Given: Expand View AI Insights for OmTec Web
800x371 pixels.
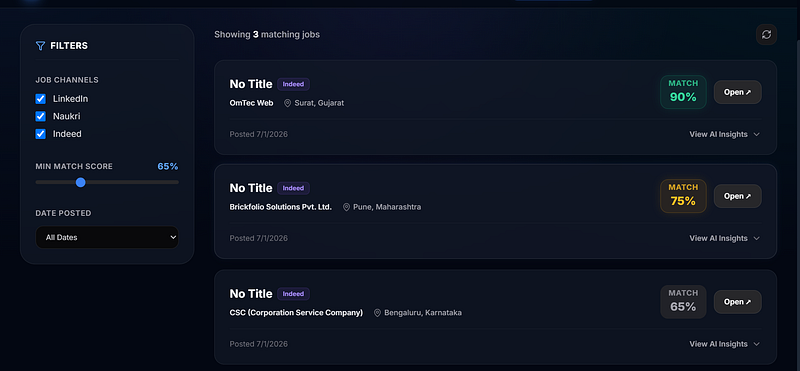Looking at the screenshot, I should point(724,134).
